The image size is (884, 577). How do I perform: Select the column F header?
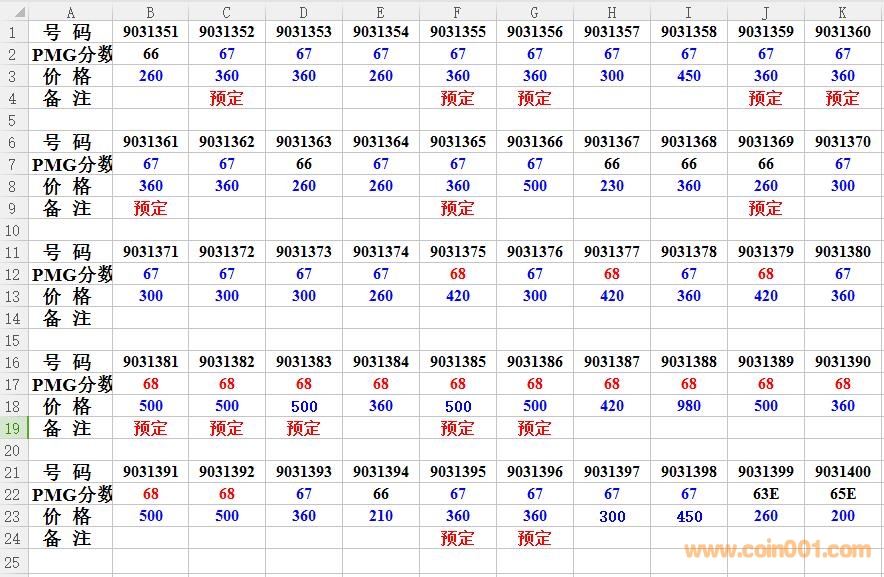pos(457,12)
